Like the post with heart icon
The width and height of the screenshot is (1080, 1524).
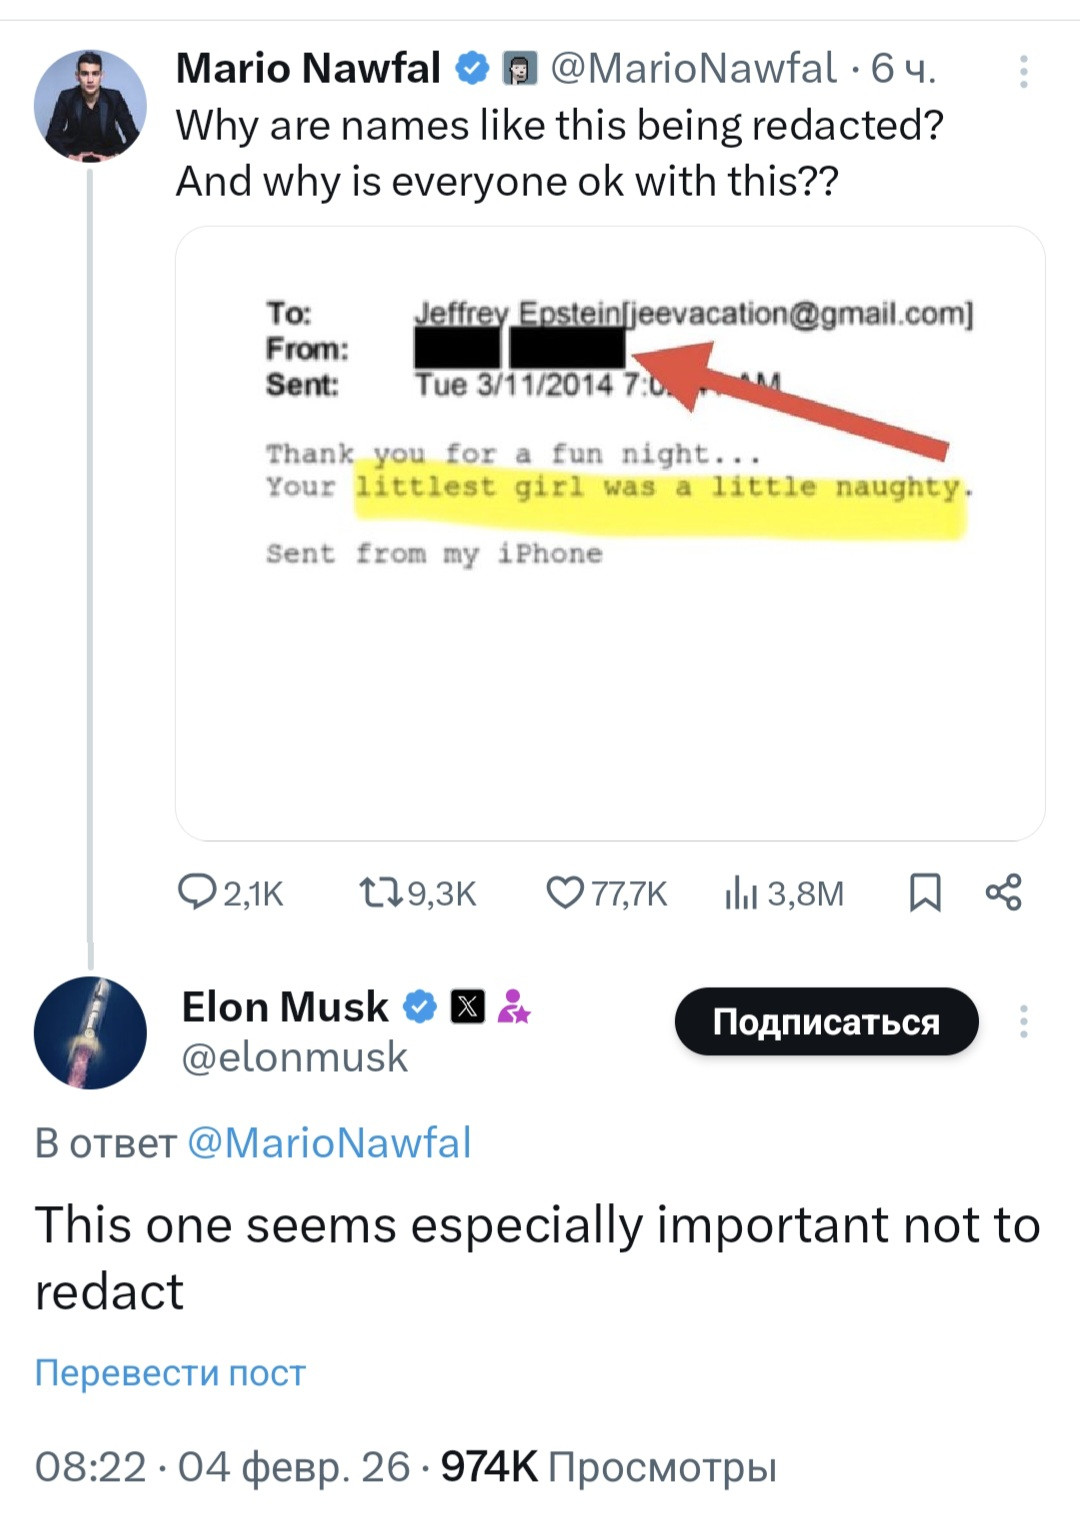(x=565, y=892)
